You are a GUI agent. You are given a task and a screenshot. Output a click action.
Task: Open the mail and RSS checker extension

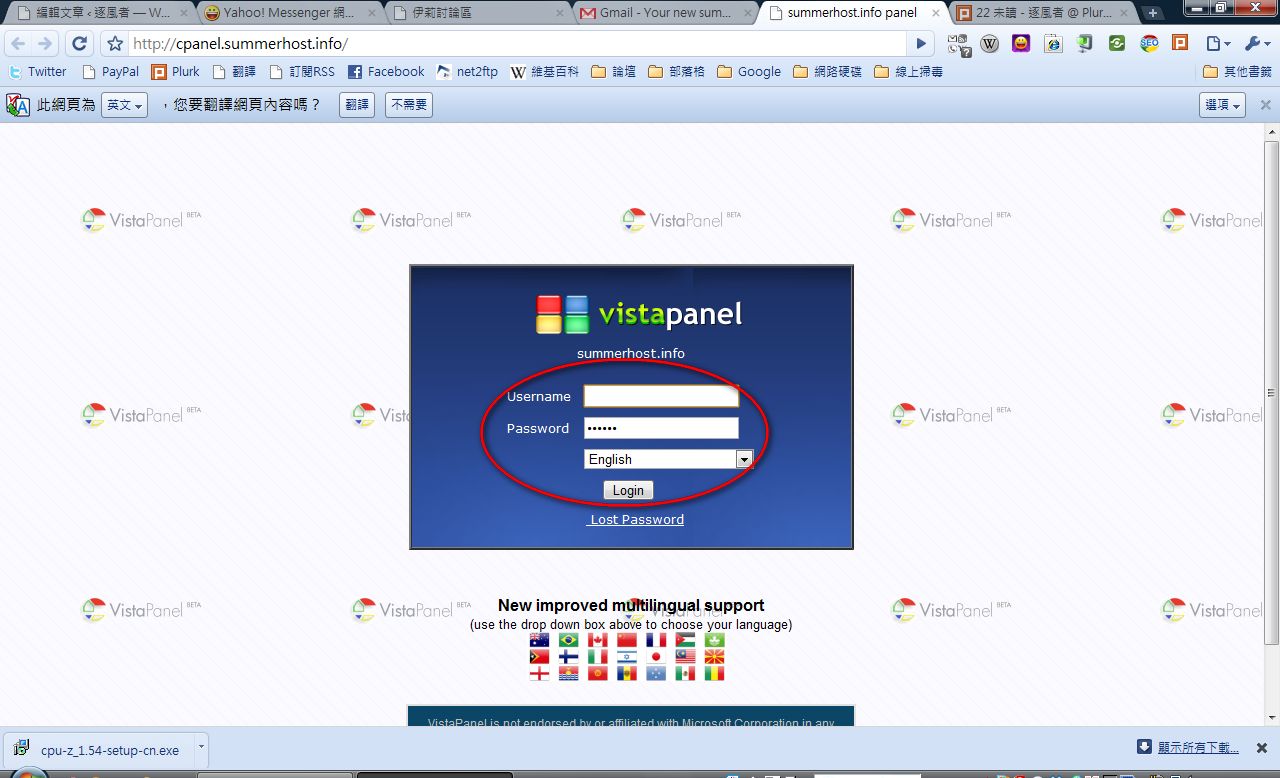tap(959, 44)
